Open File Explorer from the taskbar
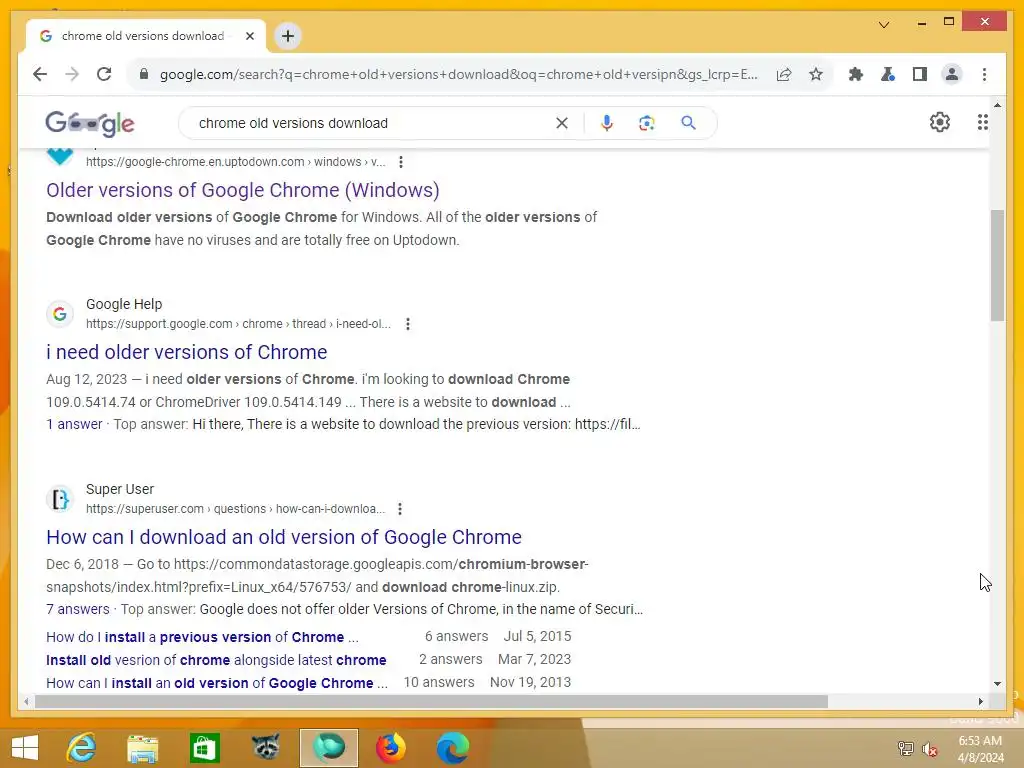 142,748
